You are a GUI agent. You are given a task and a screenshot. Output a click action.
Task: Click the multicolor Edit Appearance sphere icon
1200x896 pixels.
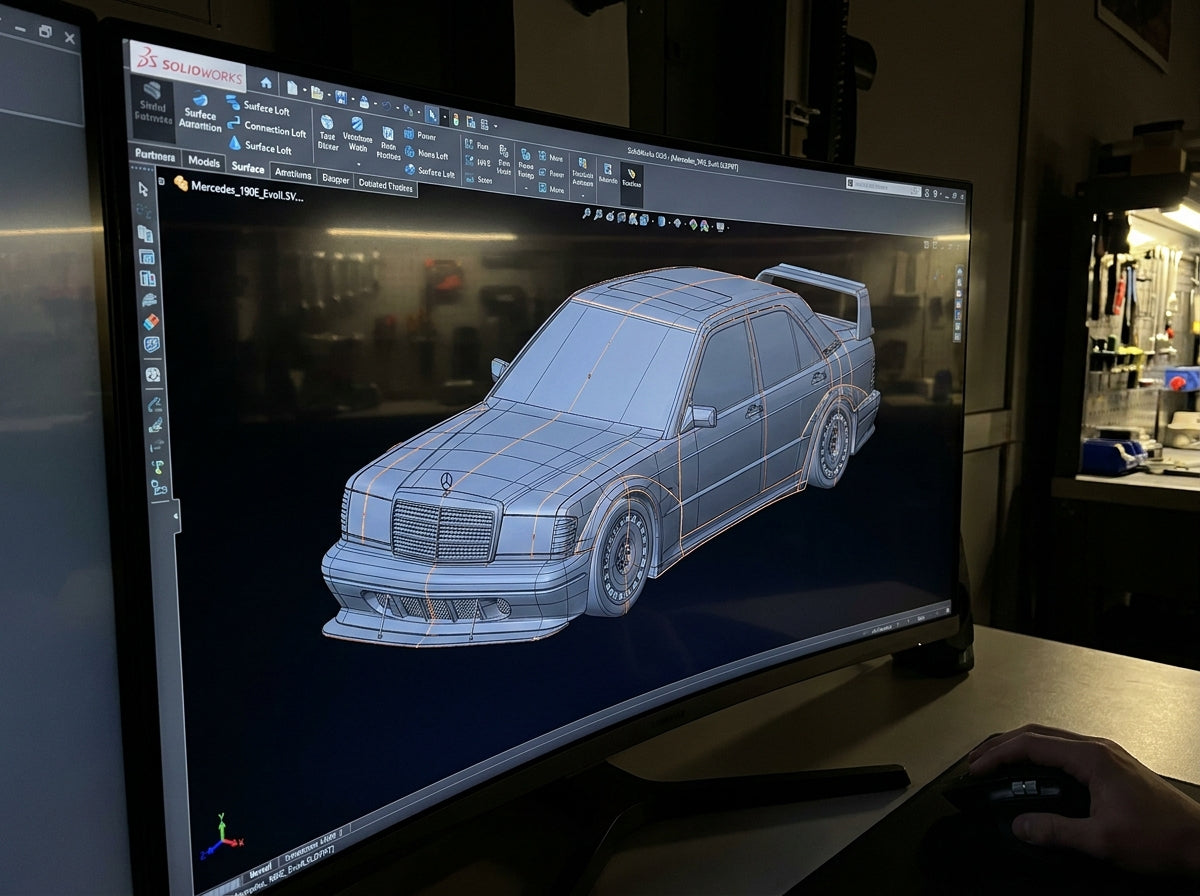693,224
